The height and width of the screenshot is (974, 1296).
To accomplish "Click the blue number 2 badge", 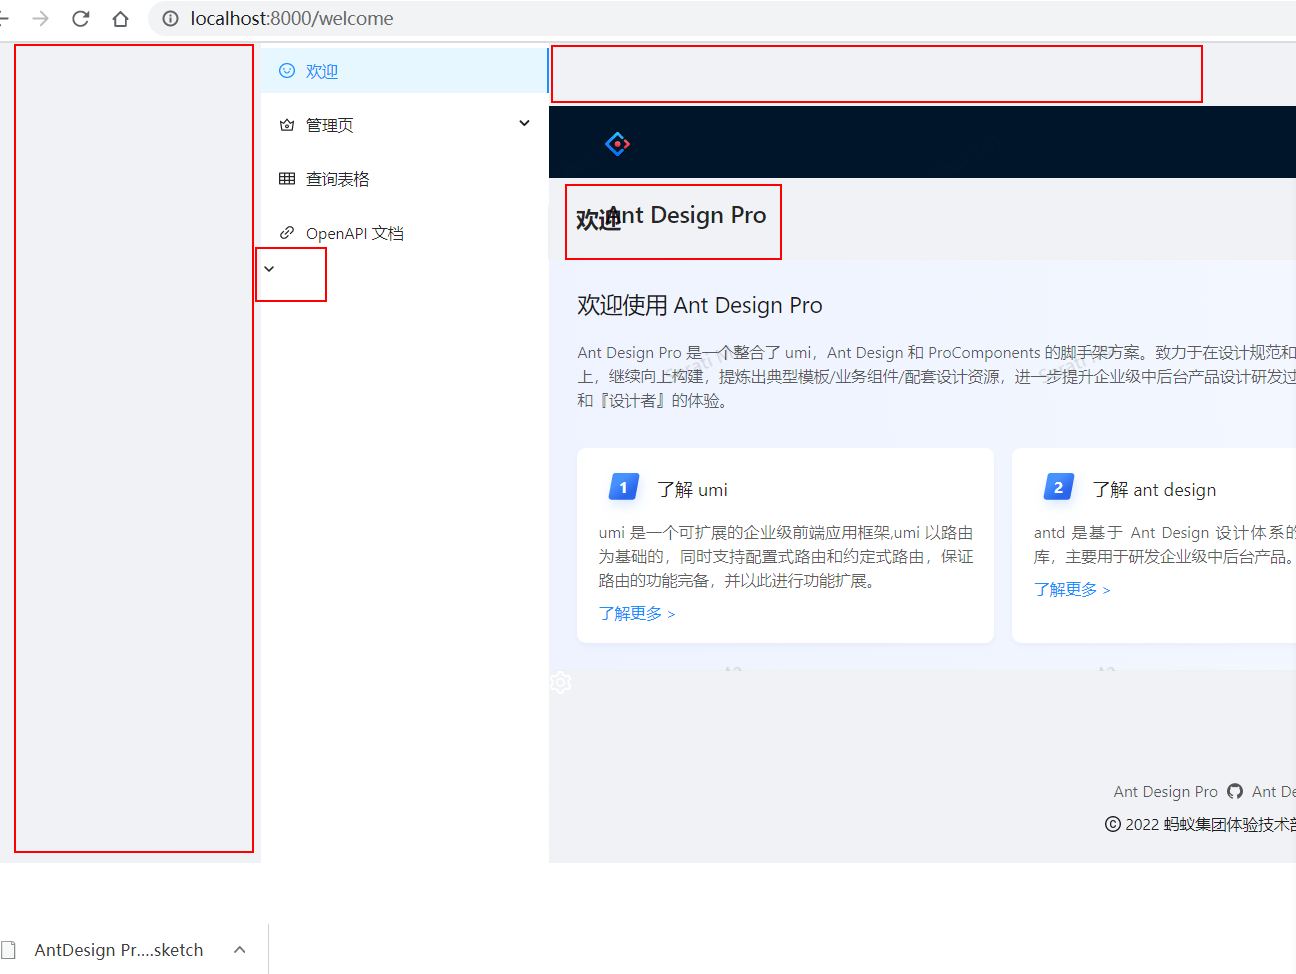I will coord(1059,487).
